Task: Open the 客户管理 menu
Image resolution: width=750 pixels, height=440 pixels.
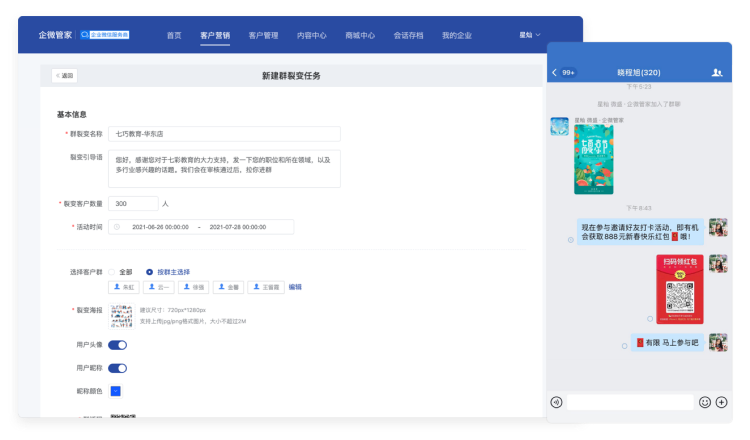Action: 264,35
